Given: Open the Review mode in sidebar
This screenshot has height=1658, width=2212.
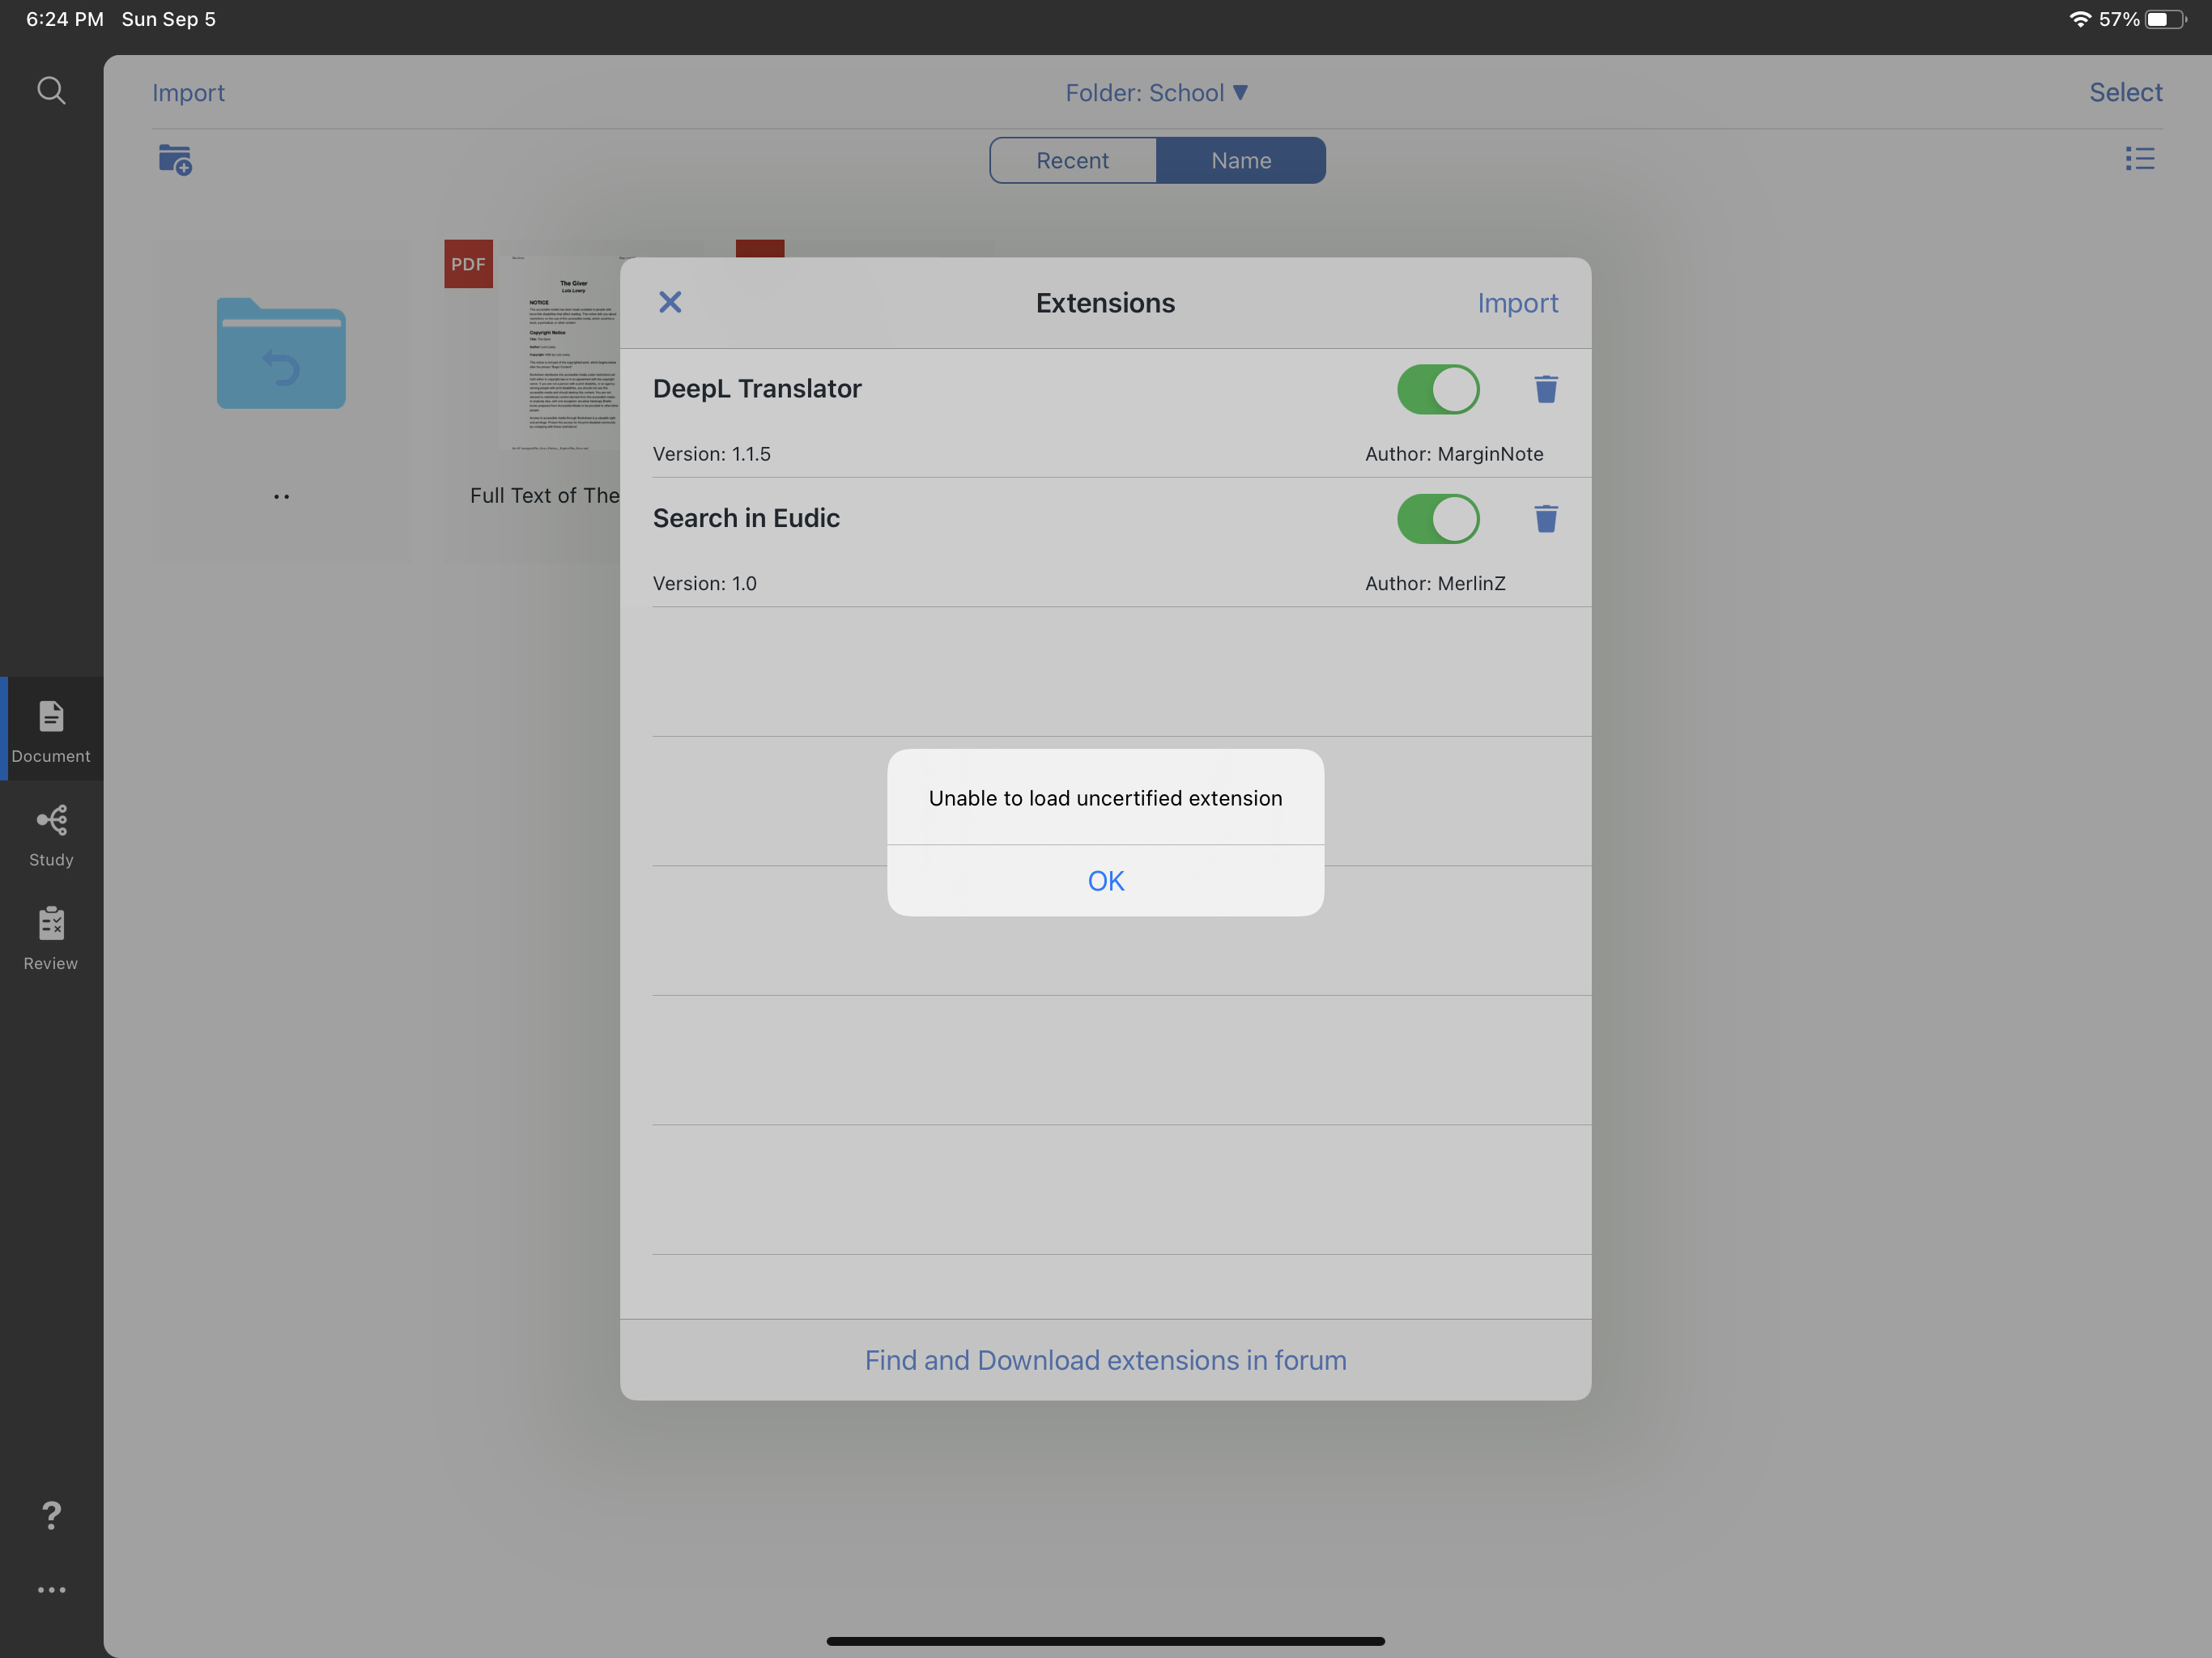Looking at the screenshot, I should [51, 938].
